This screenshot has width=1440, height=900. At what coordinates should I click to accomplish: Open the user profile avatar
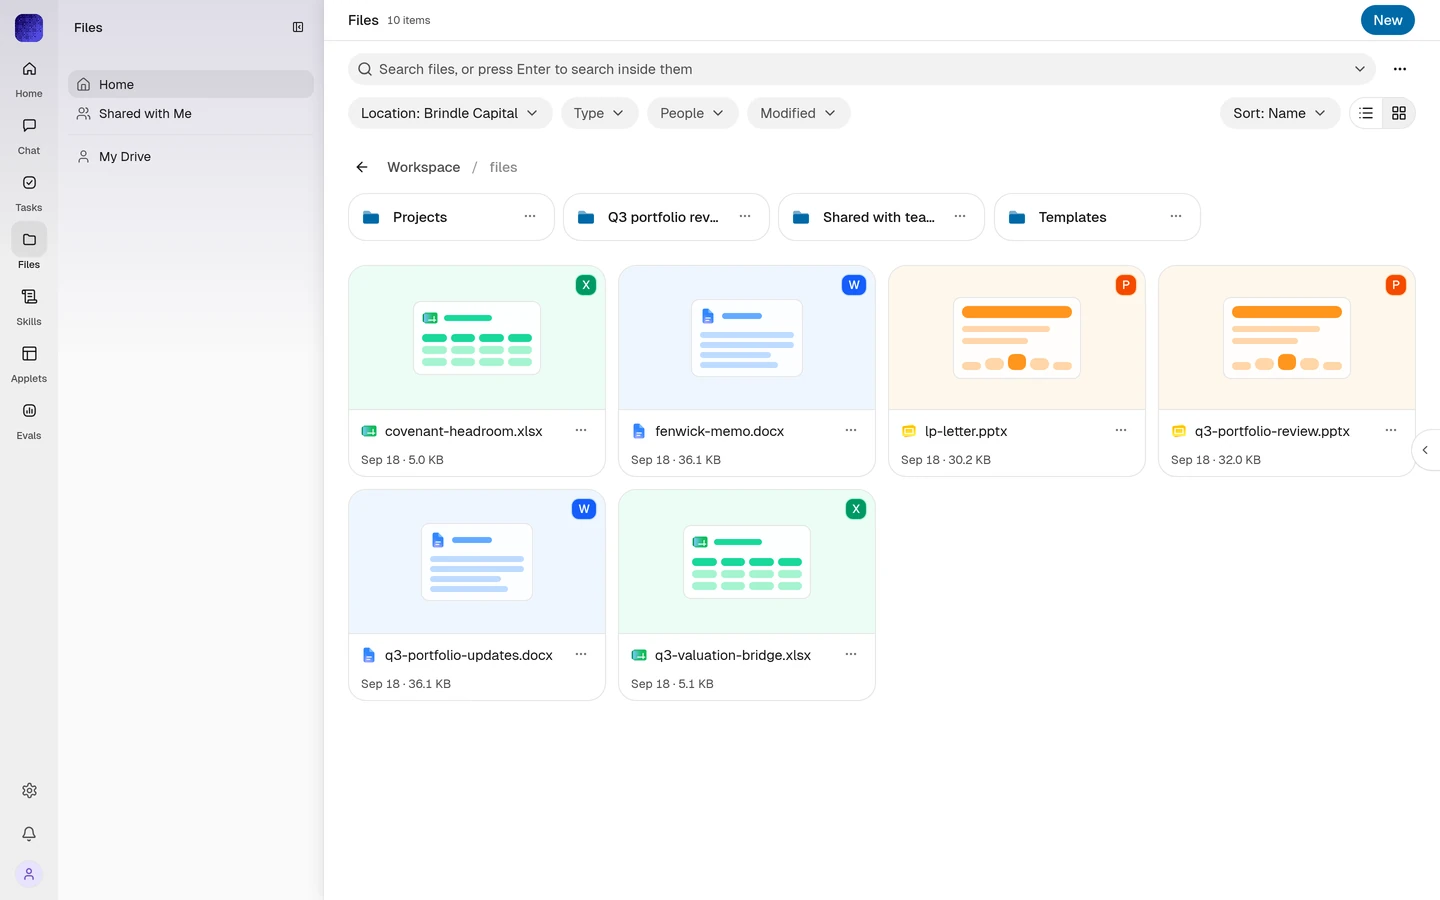click(x=29, y=874)
